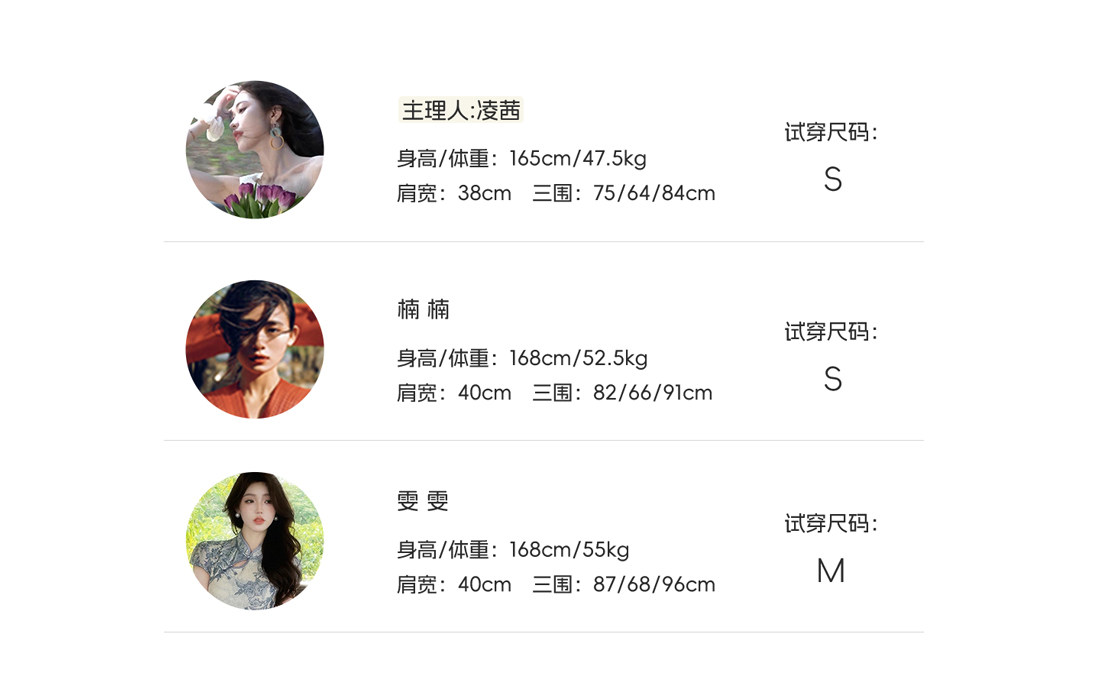Click 楠楠's height/weight 168cm/52.5kg text
This screenshot has width=1100, height=696.
[x=578, y=359]
